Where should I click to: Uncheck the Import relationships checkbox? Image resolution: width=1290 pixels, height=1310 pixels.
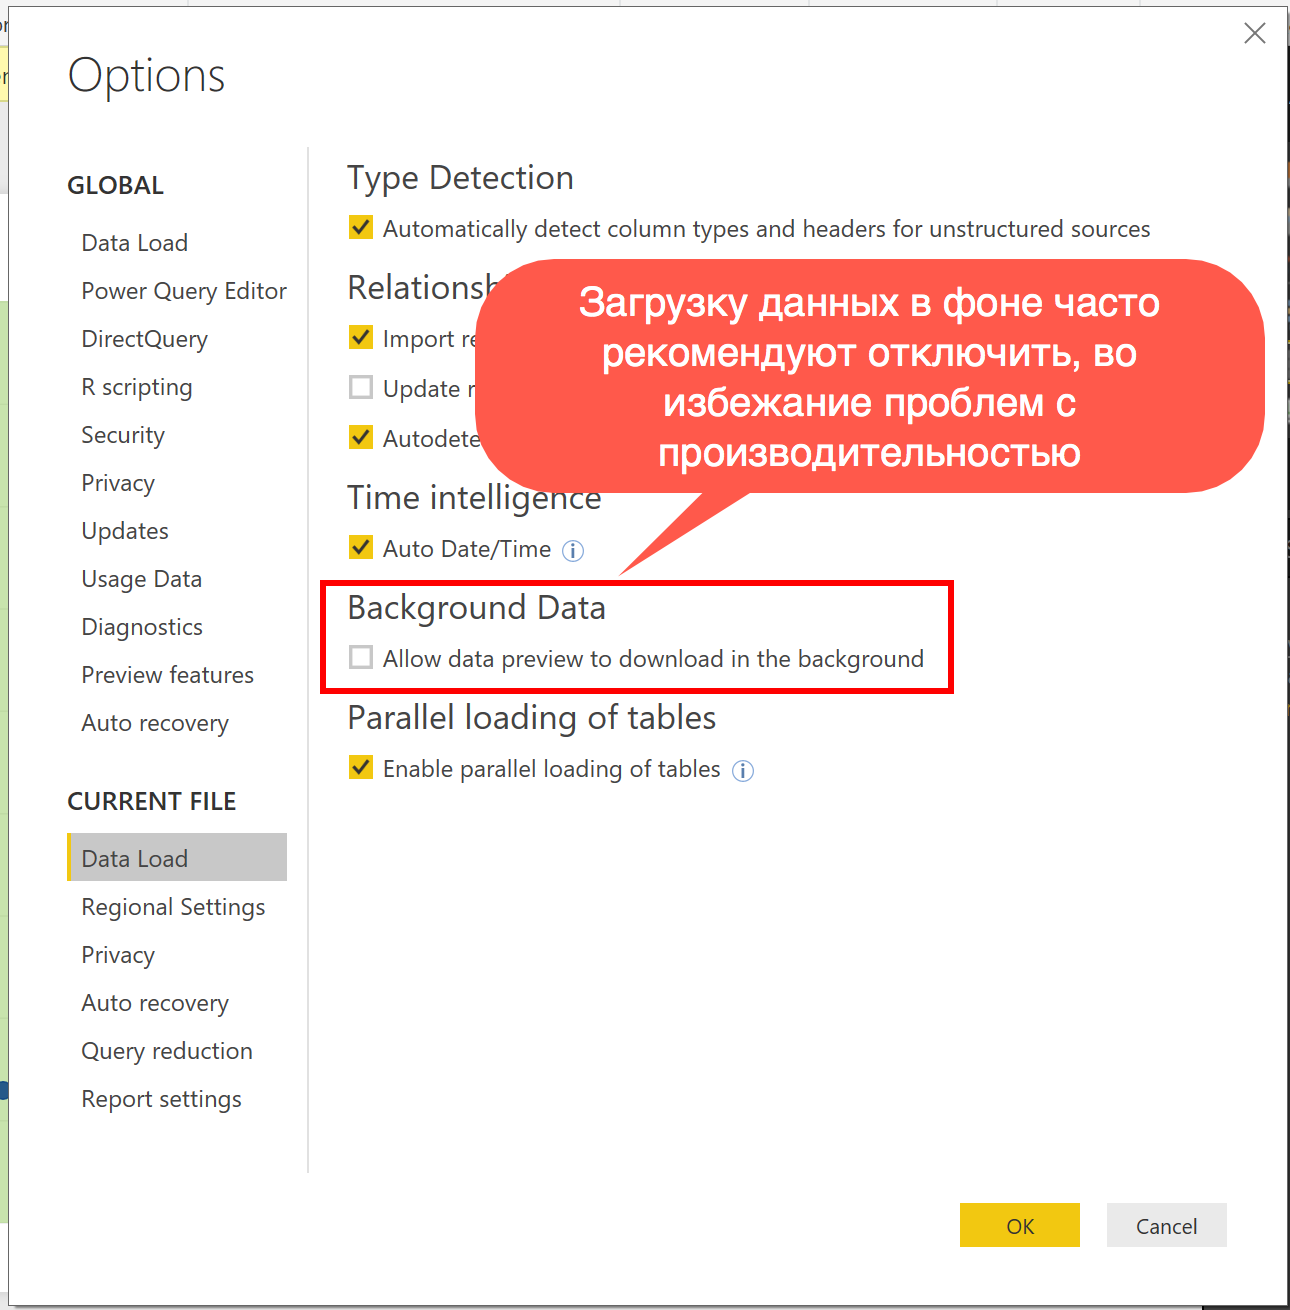361,338
